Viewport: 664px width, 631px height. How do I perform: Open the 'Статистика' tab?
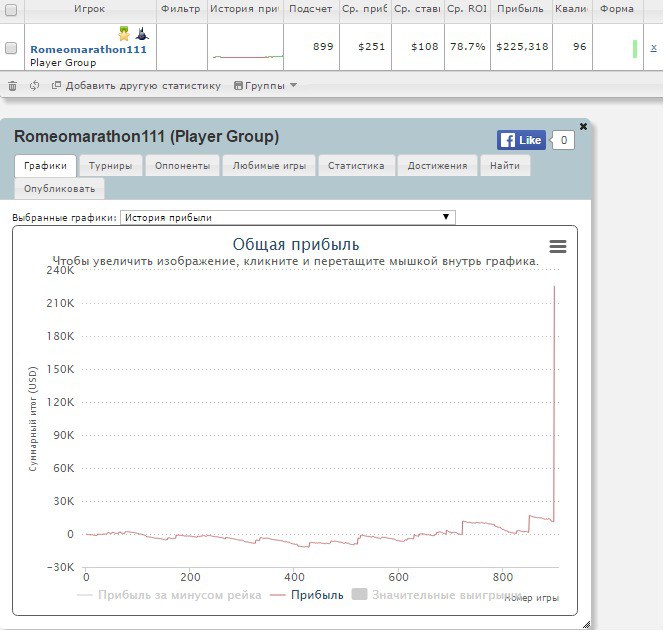click(356, 166)
